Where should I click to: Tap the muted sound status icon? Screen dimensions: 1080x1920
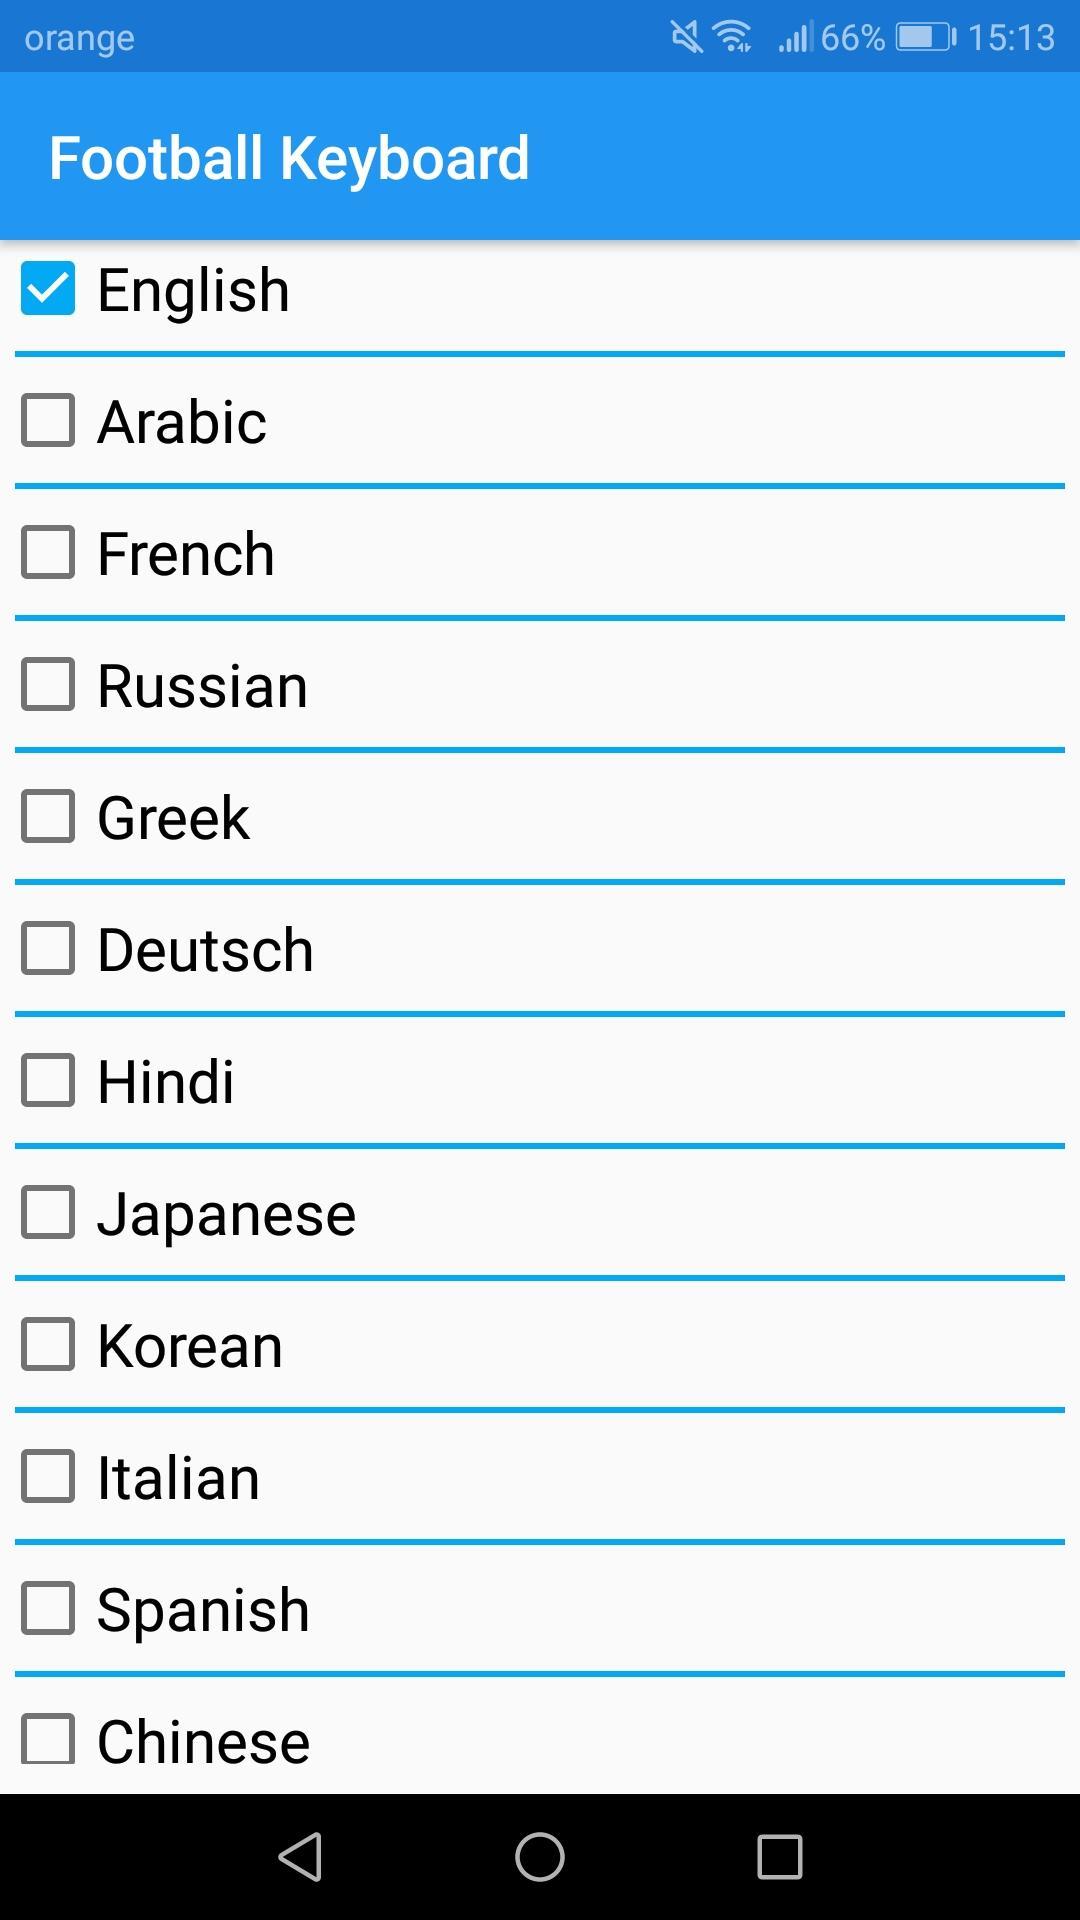686,37
